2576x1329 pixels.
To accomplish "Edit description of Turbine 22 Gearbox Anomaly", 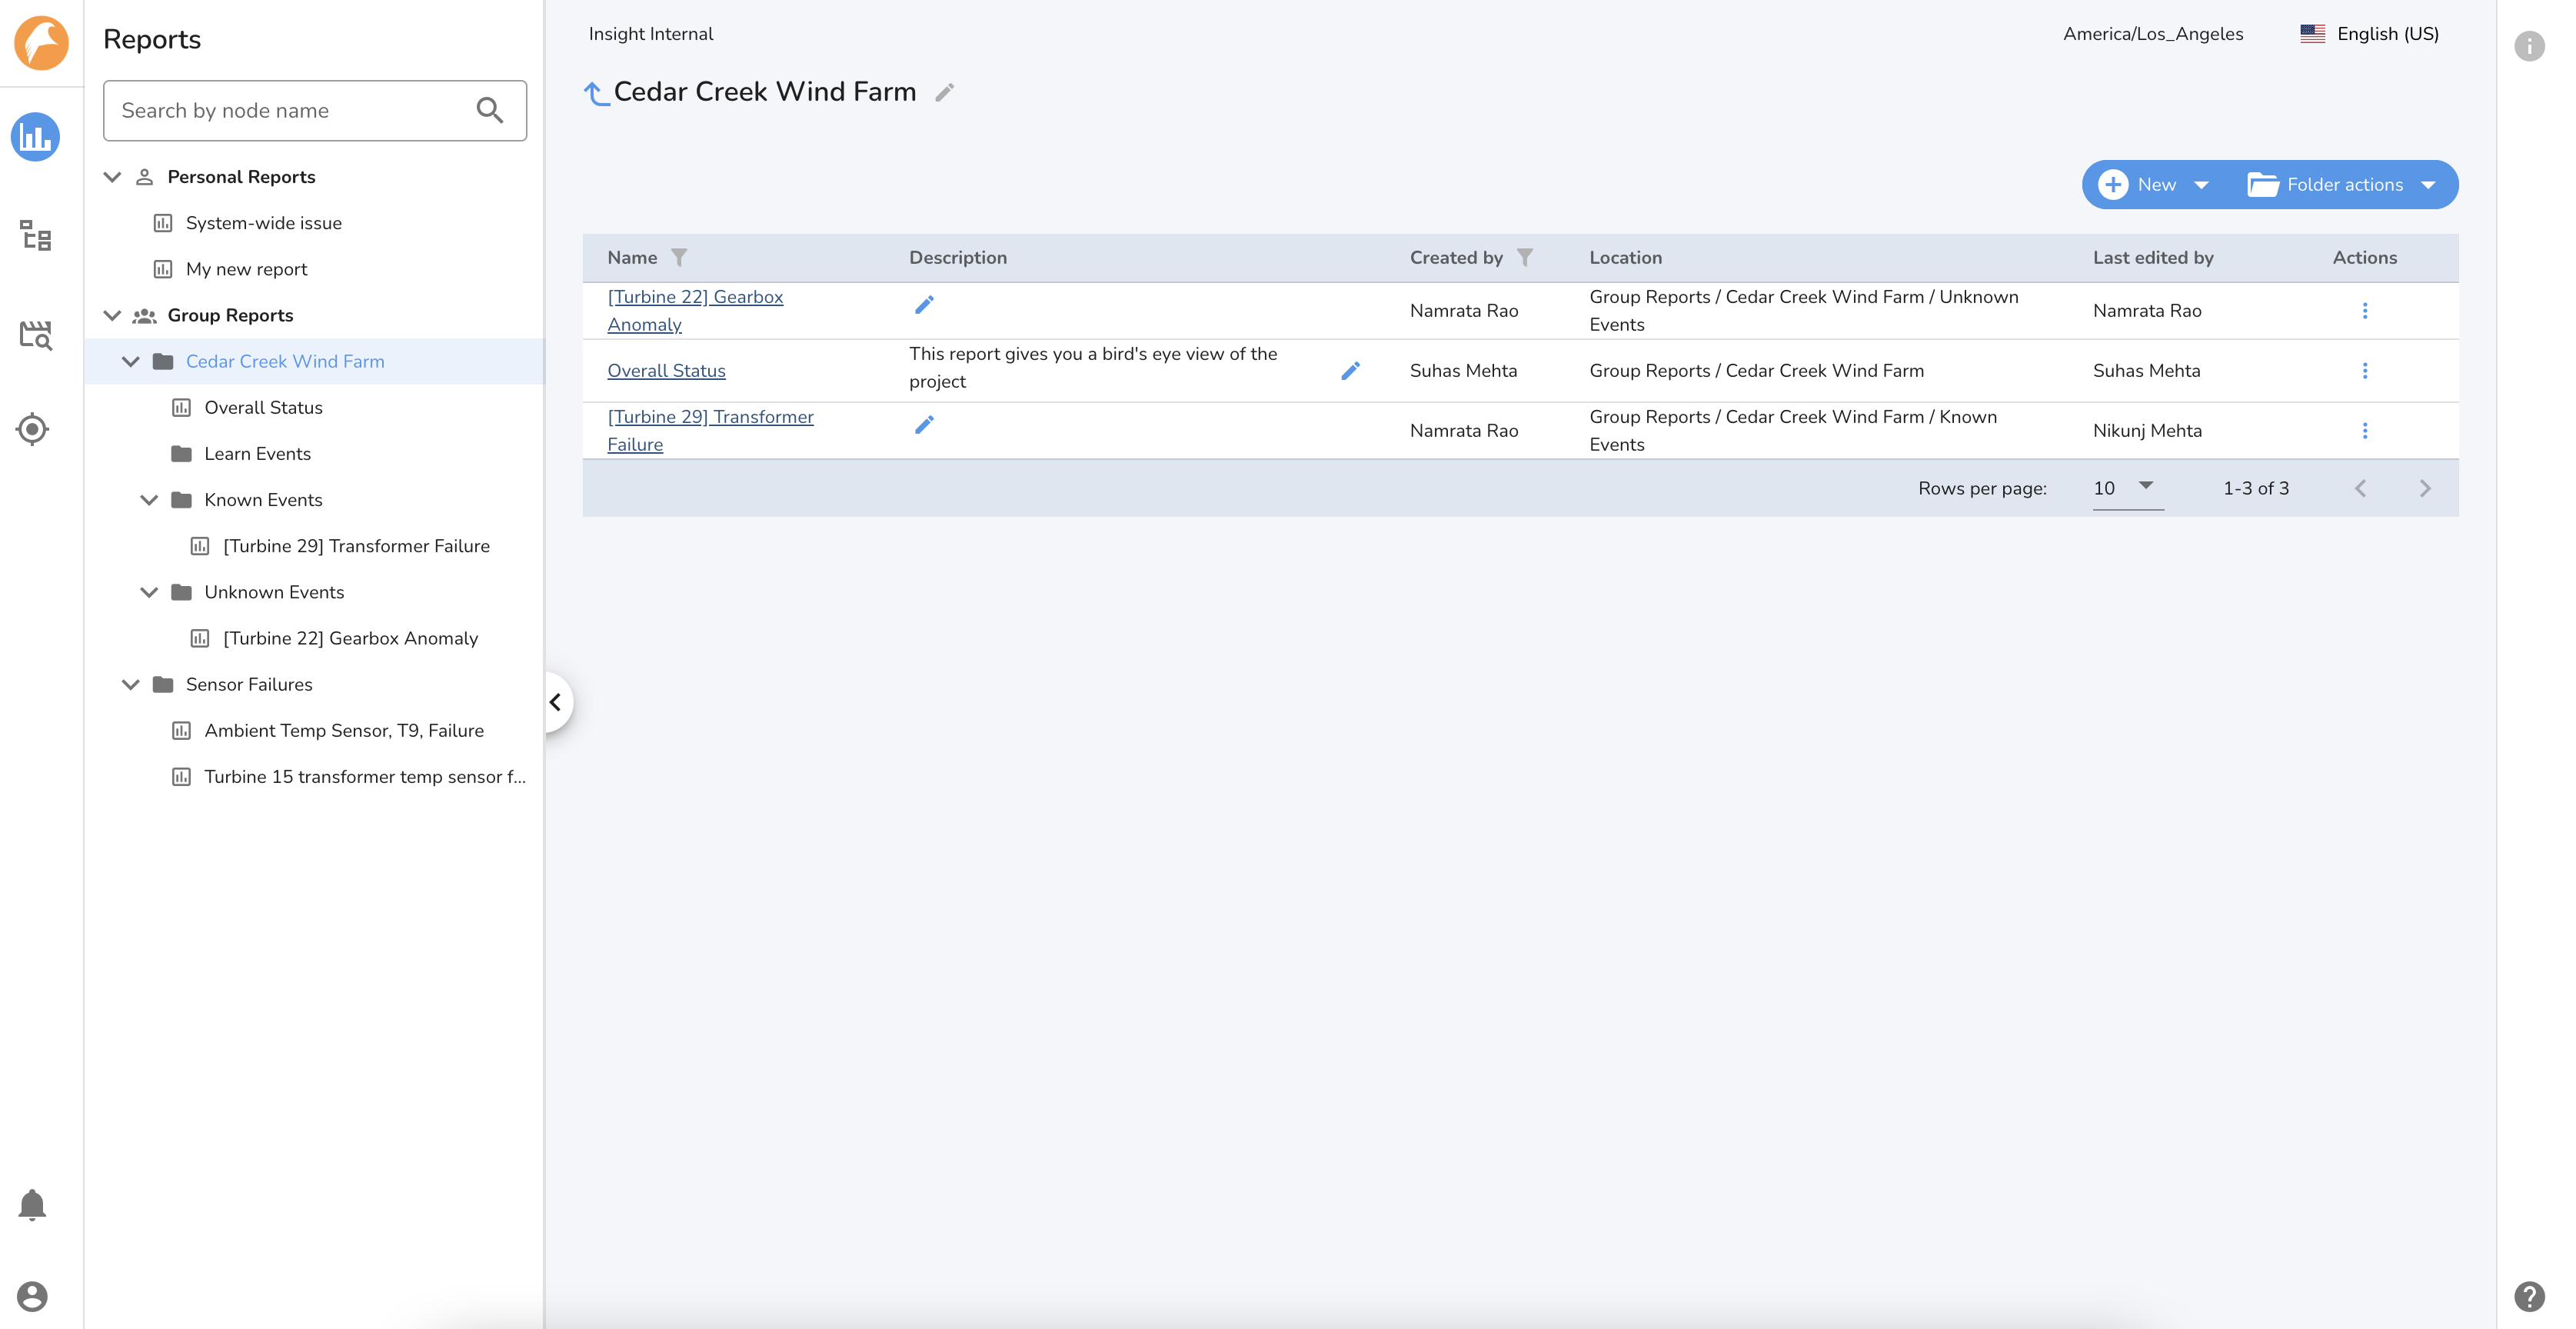I will [x=924, y=305].
